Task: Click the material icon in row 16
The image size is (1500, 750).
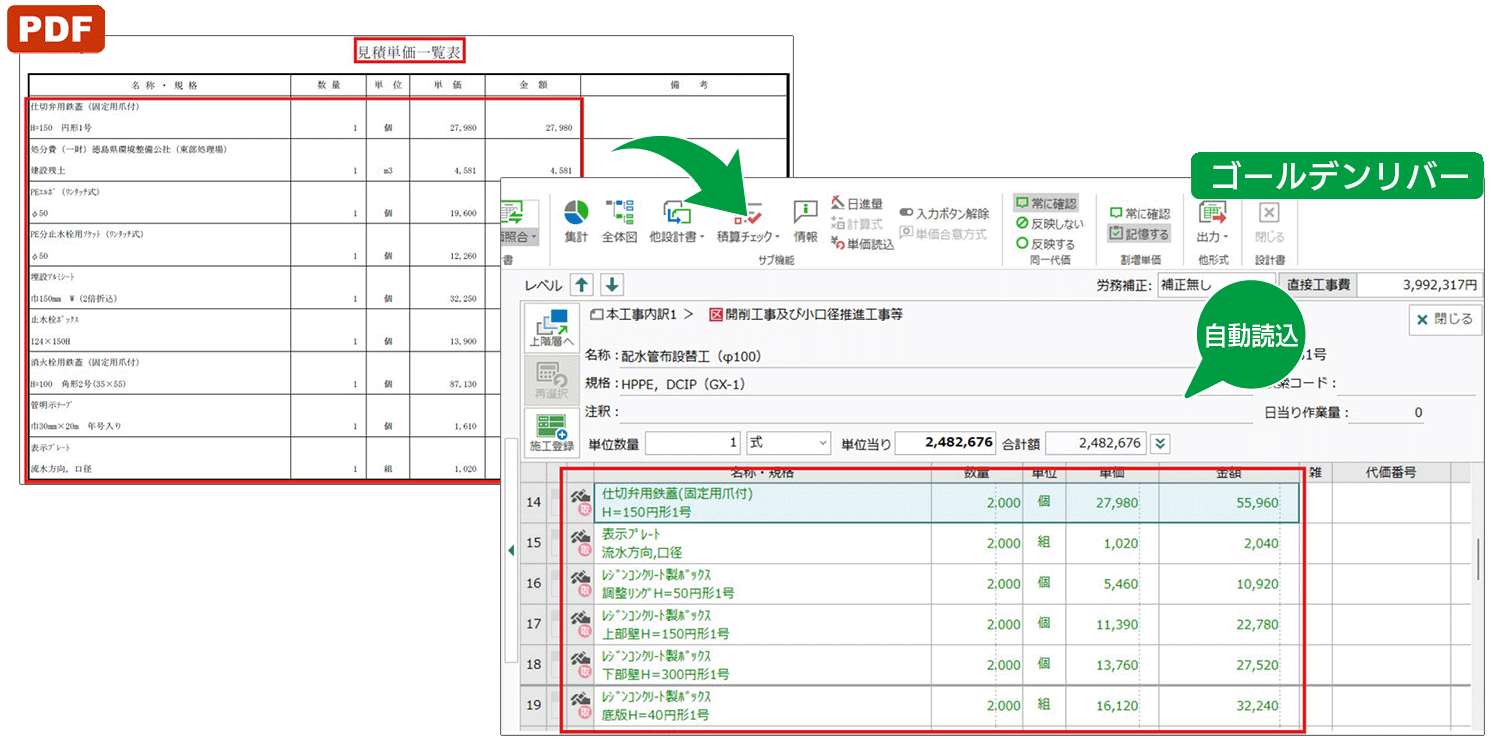Action: [580, 583]
